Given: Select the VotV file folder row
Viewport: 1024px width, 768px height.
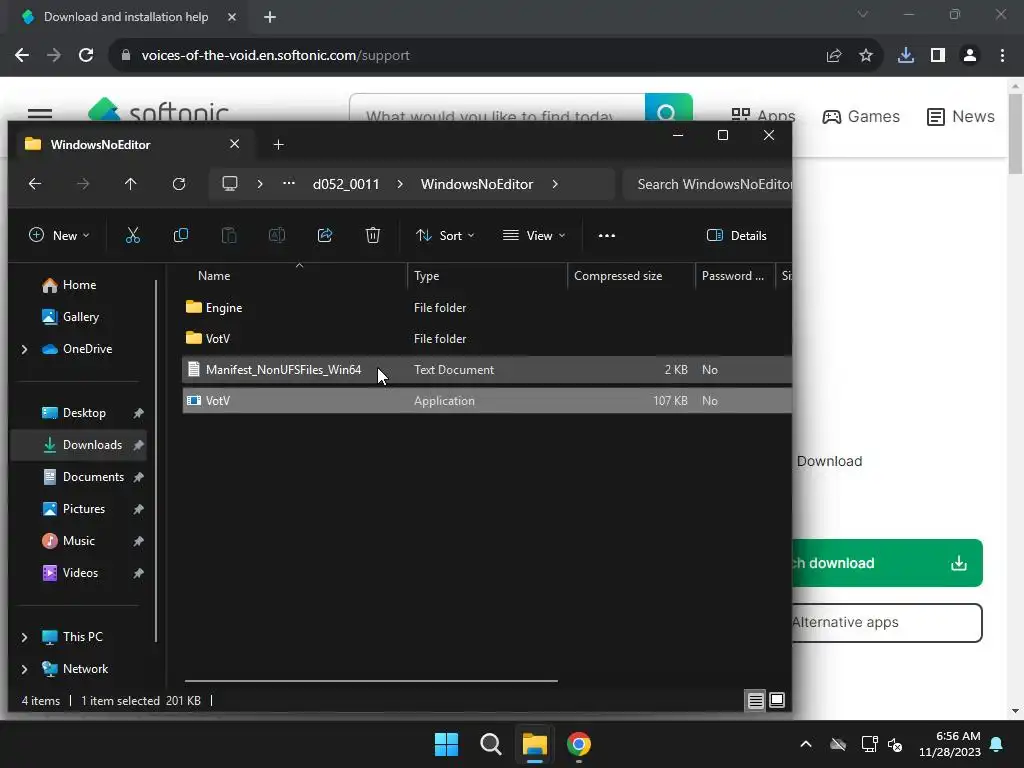Looking at the screenshot, I should pos(487,338).
